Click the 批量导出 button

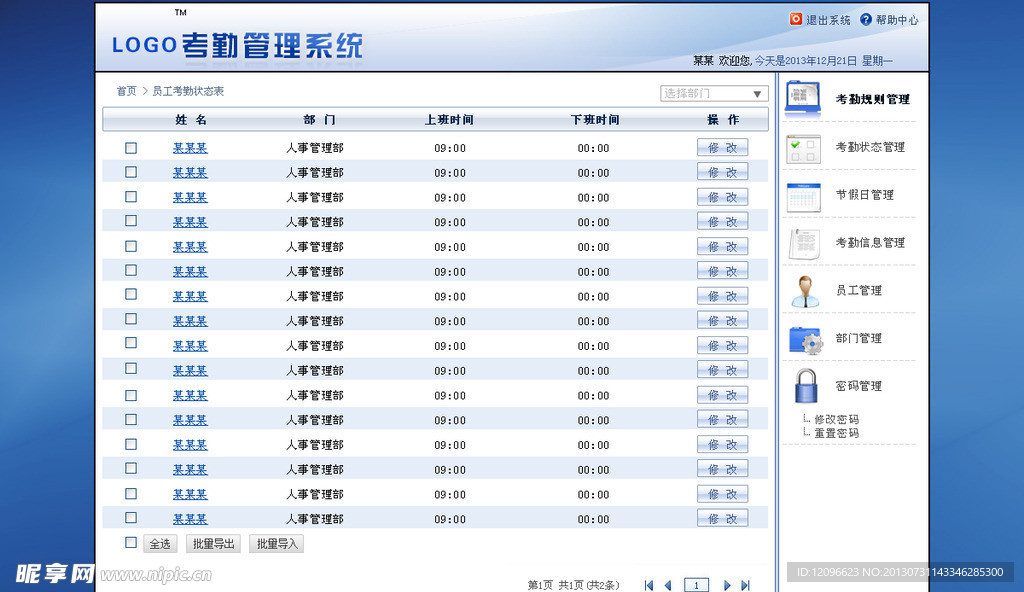coord(213,544)
